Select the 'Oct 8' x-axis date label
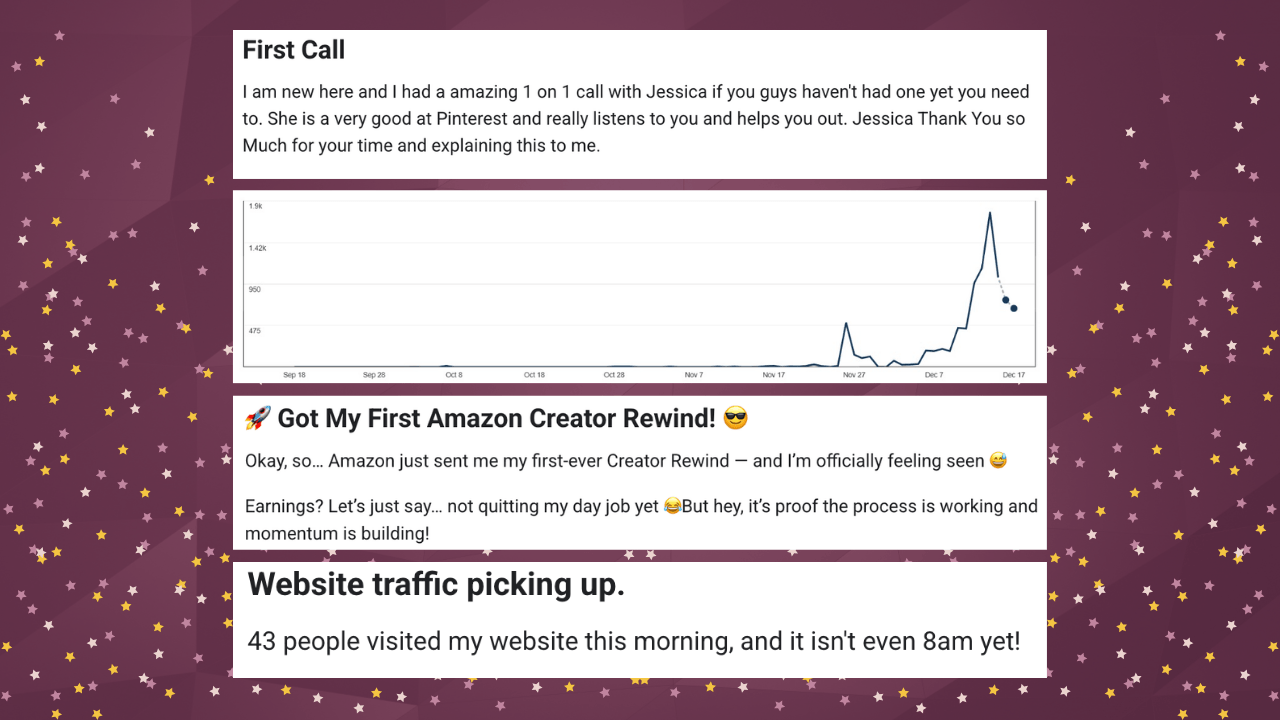Viewport: 1280px width, 720px height. 453,375
